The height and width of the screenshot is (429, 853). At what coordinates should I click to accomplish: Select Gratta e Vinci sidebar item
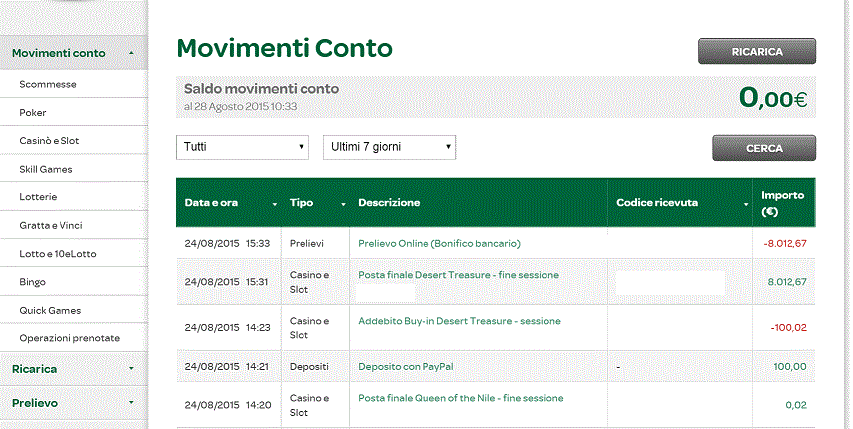pyautogui.click(x=51, y=225)
